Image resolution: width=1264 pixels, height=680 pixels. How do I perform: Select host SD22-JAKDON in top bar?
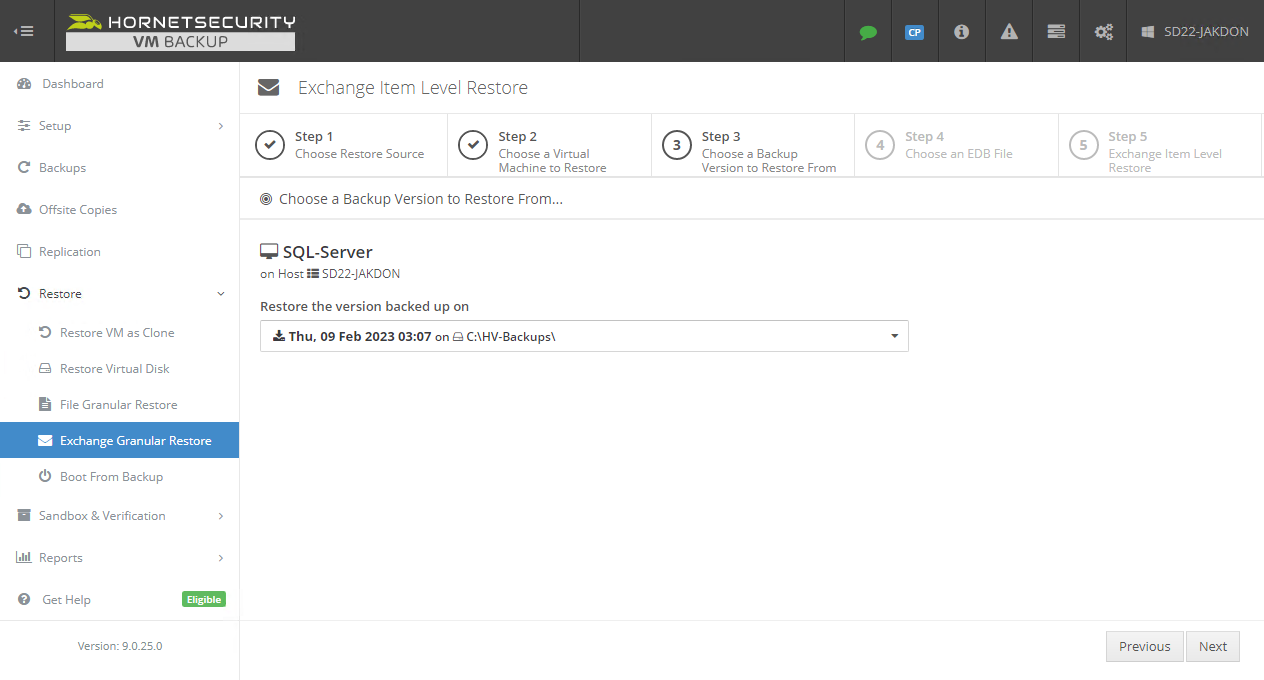tap(1195, 32)
